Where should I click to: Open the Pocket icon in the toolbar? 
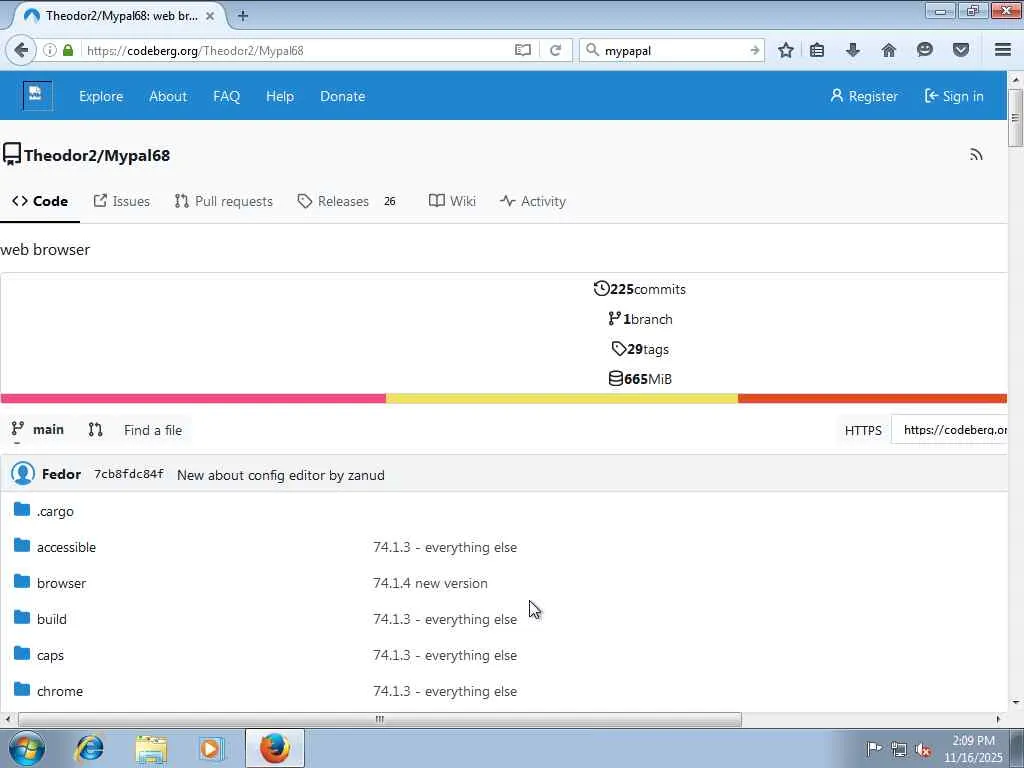coord(961,50)
